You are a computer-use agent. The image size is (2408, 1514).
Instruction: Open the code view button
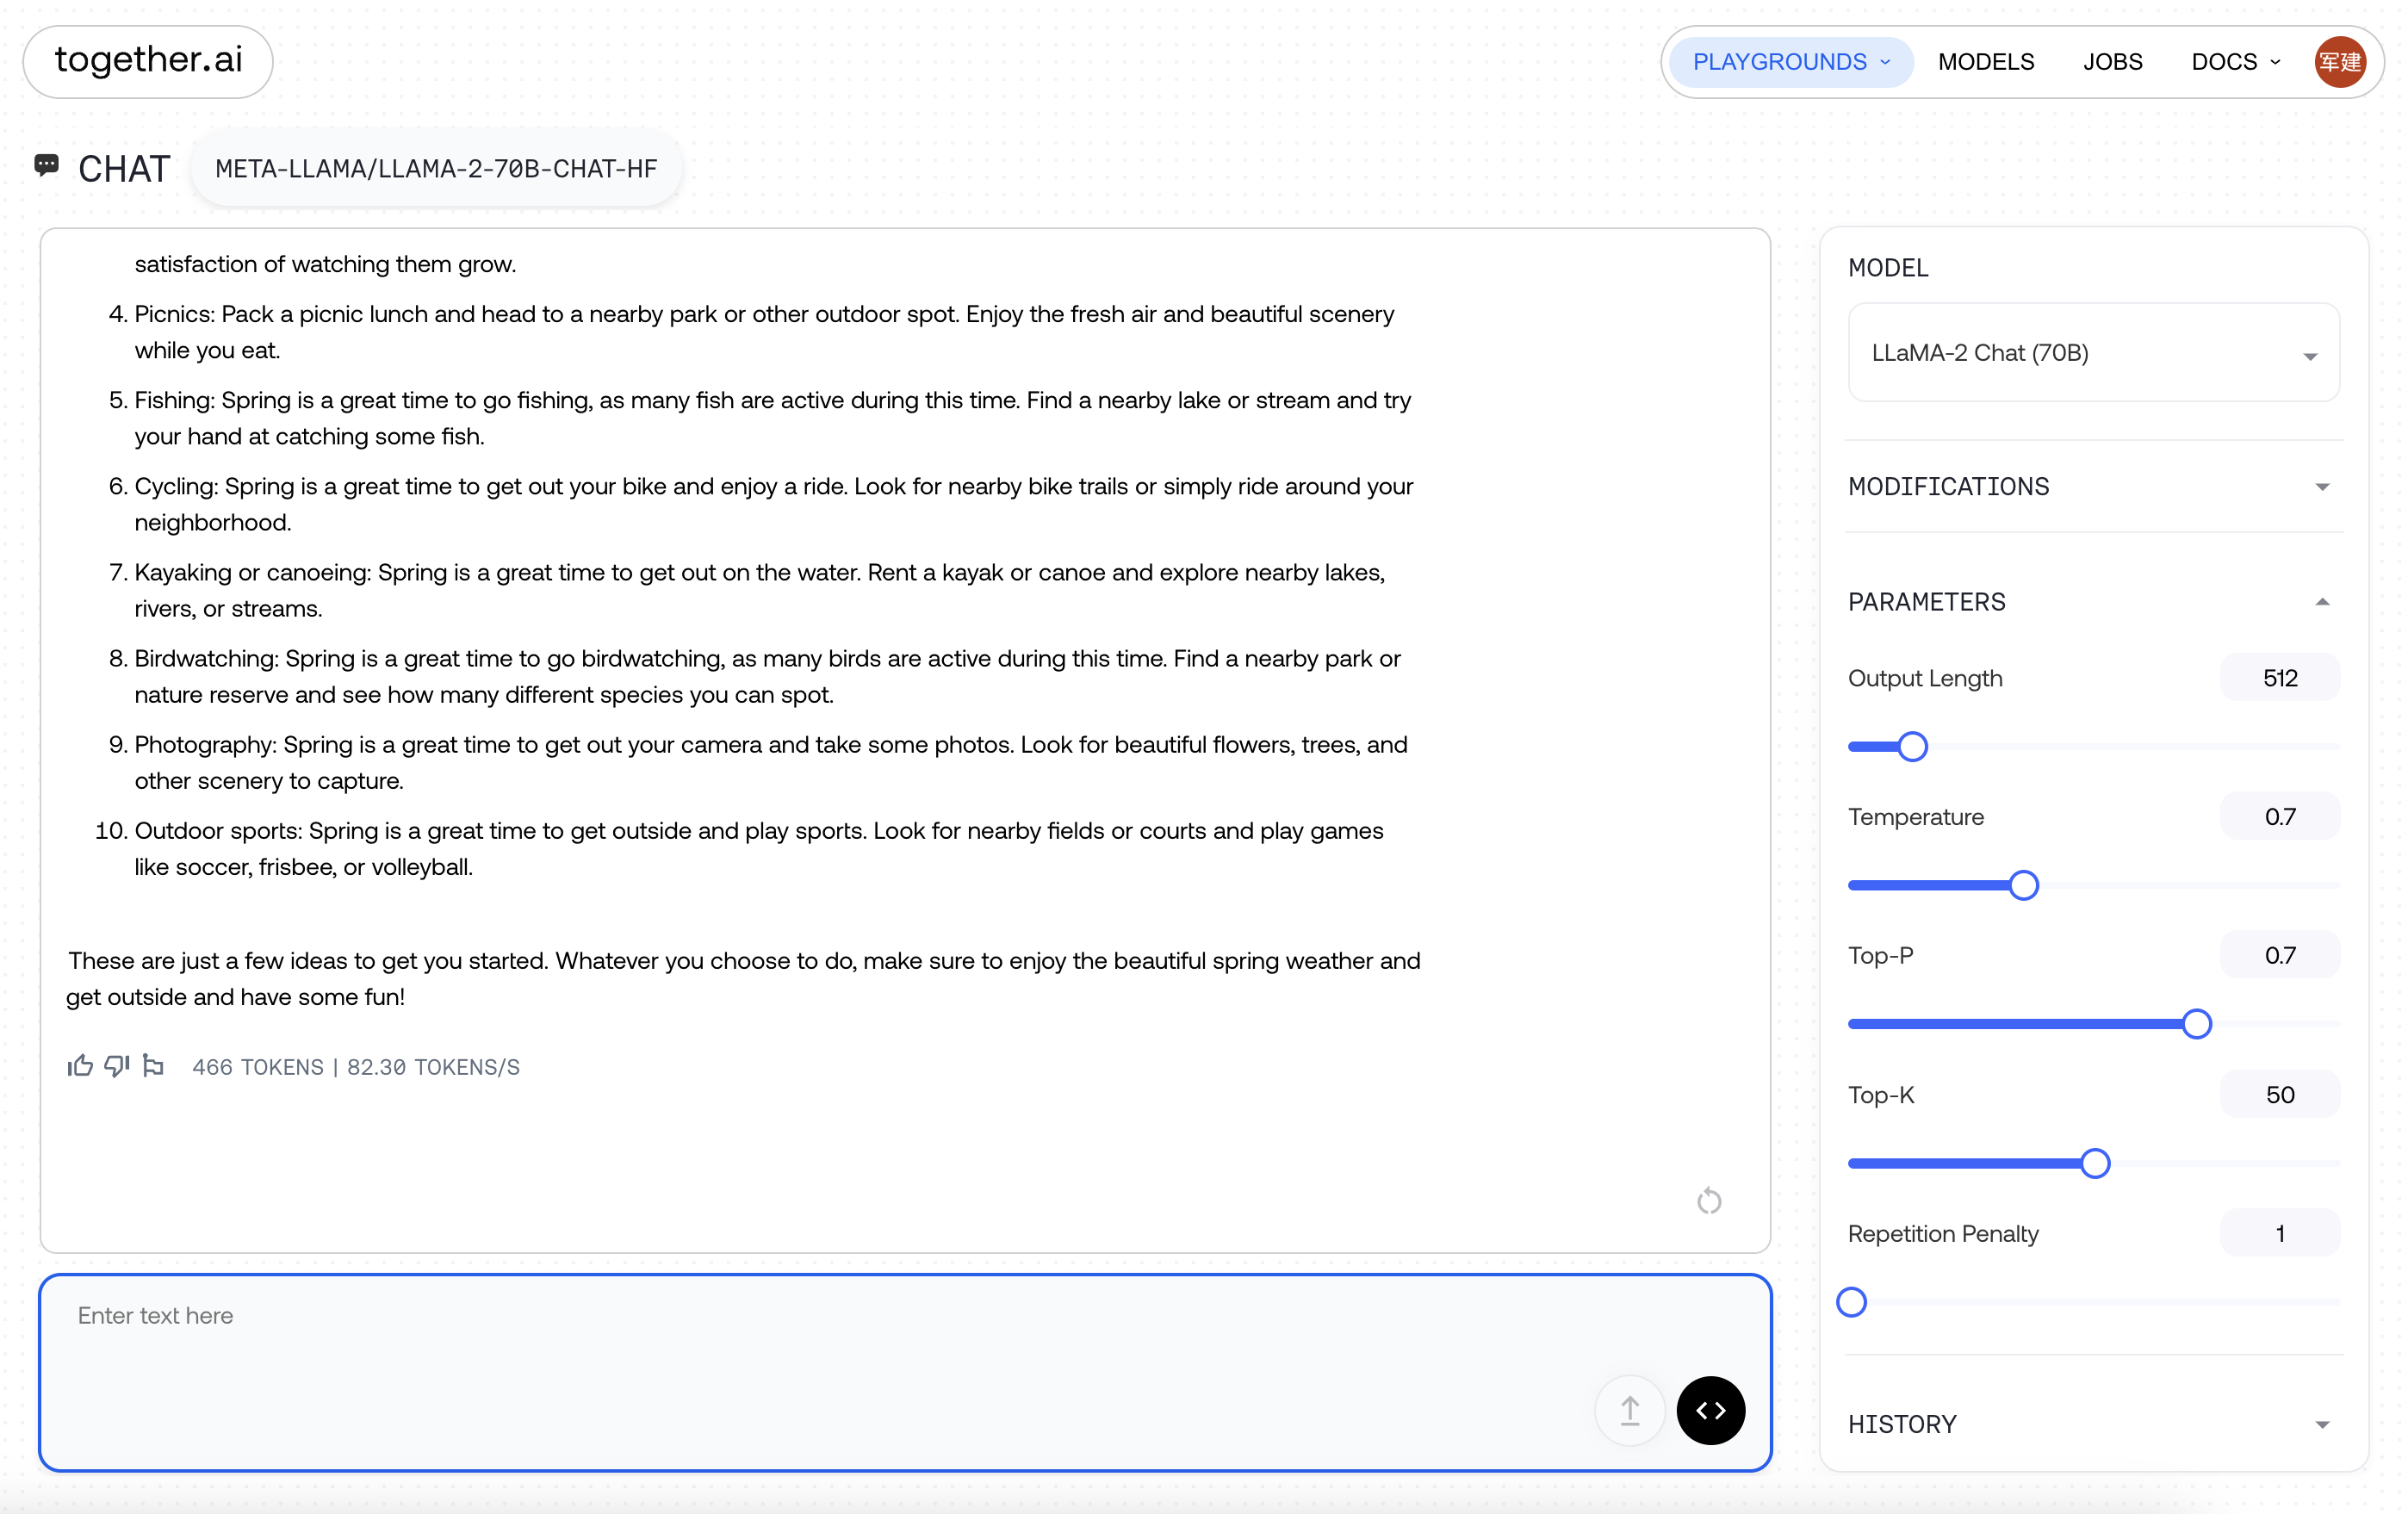point(1711,1410)
